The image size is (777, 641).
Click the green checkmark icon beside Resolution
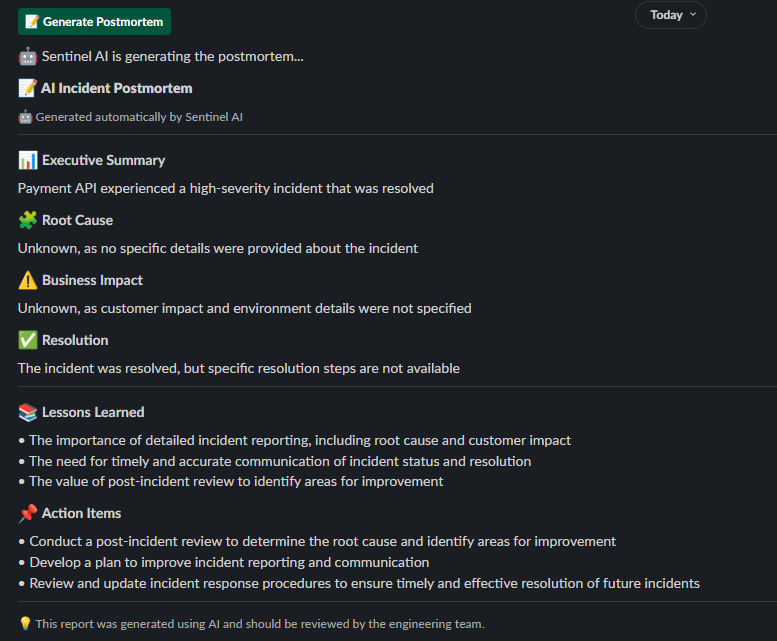(x=28, y=340)
